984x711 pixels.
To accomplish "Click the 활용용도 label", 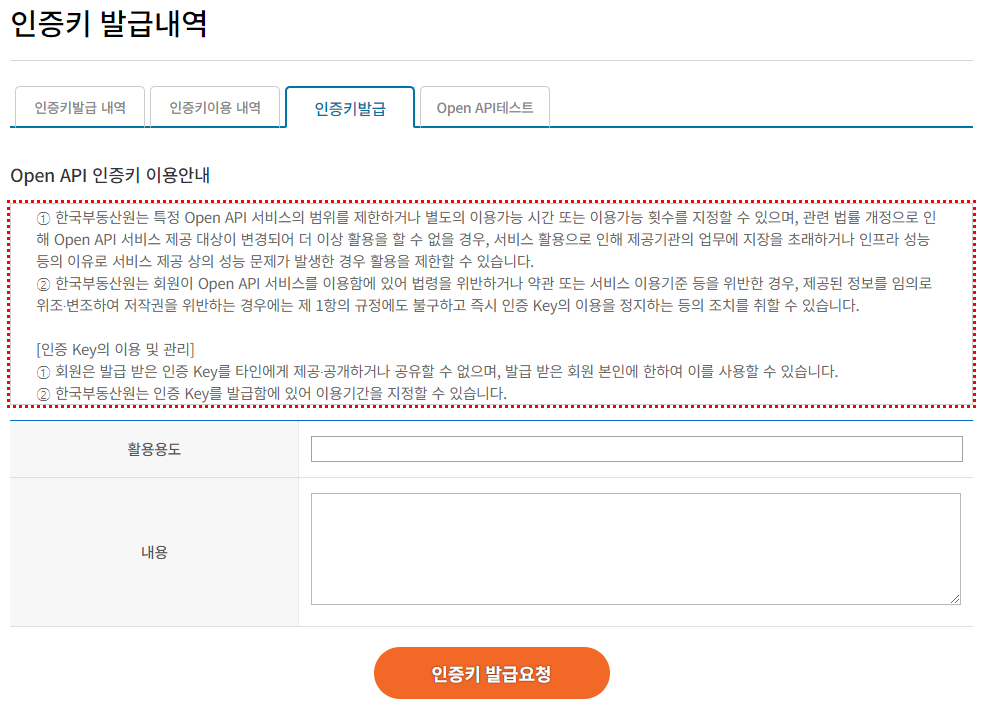I will [x=154, y=449].
